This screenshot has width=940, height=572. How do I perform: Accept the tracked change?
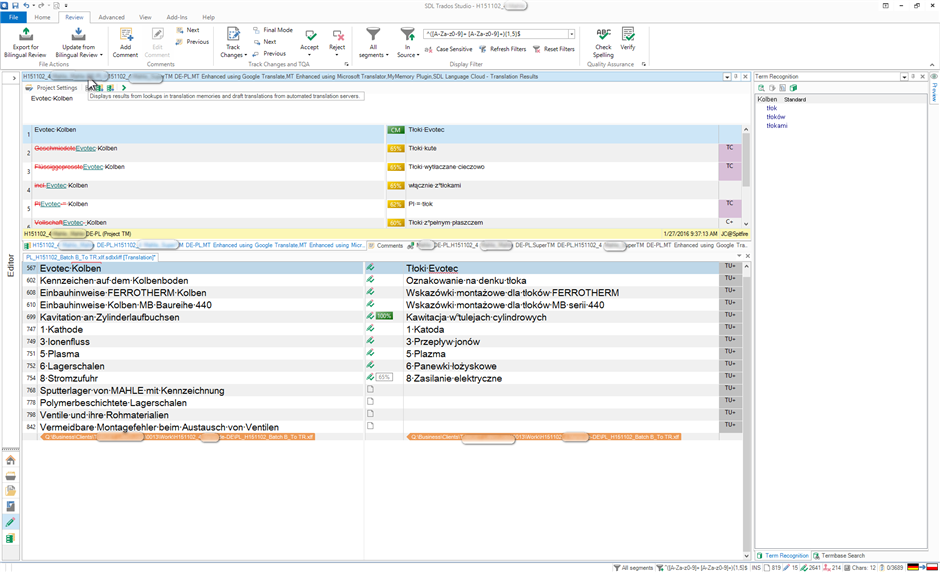[310, 40]
